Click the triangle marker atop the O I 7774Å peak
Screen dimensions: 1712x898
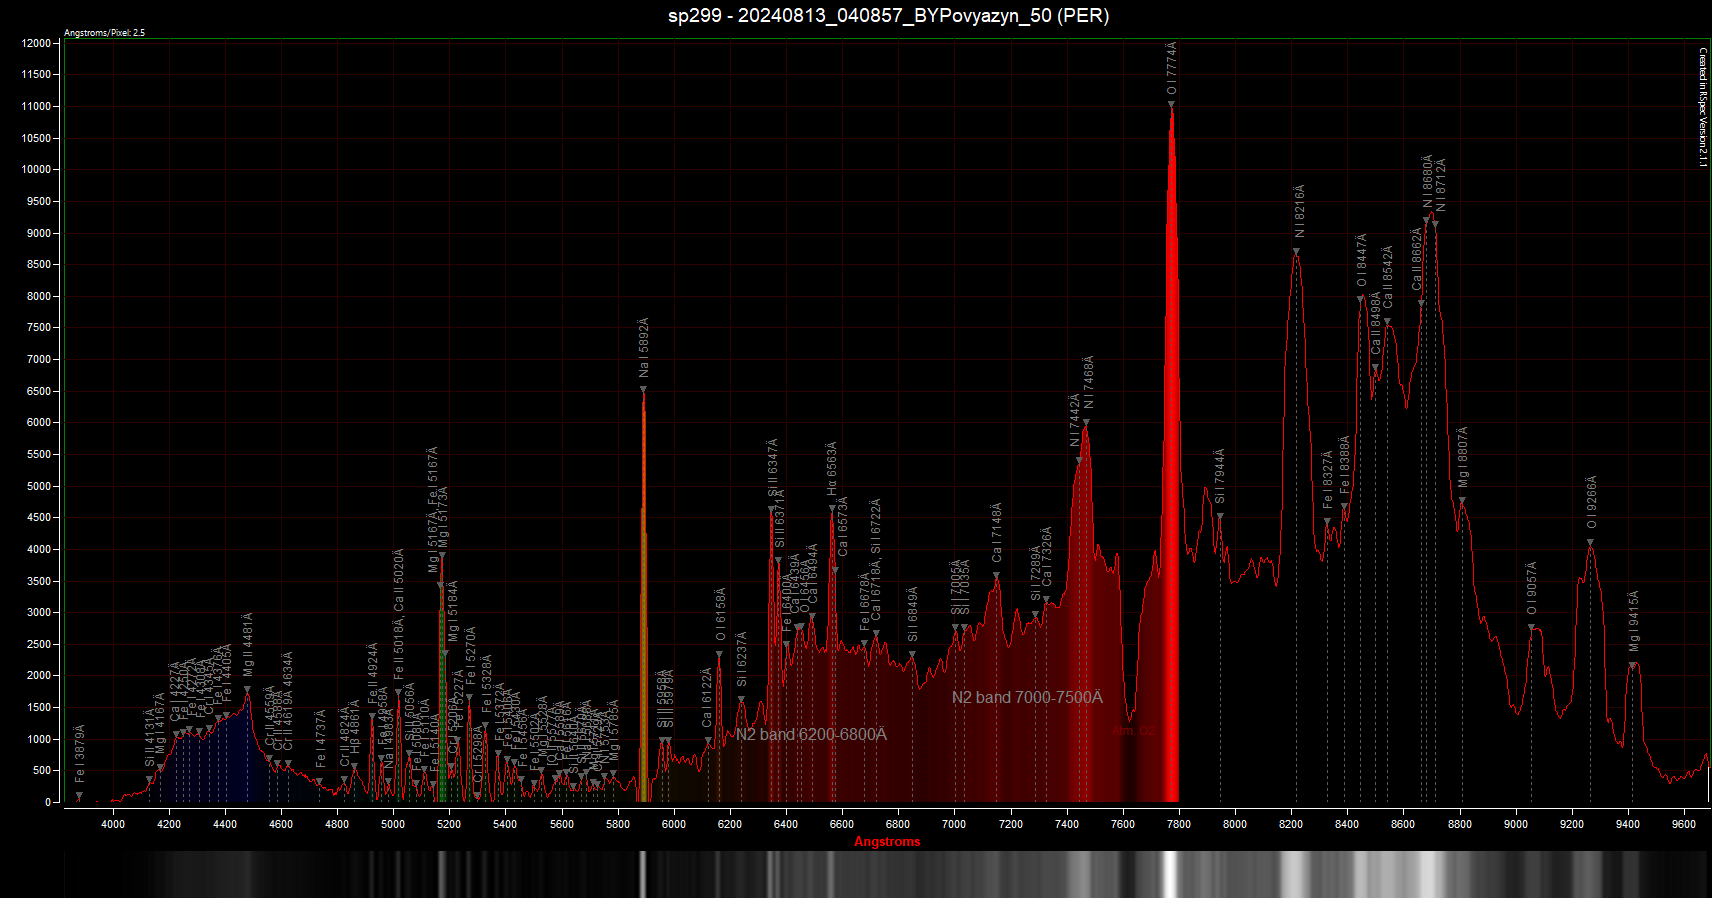[1172, 103]
